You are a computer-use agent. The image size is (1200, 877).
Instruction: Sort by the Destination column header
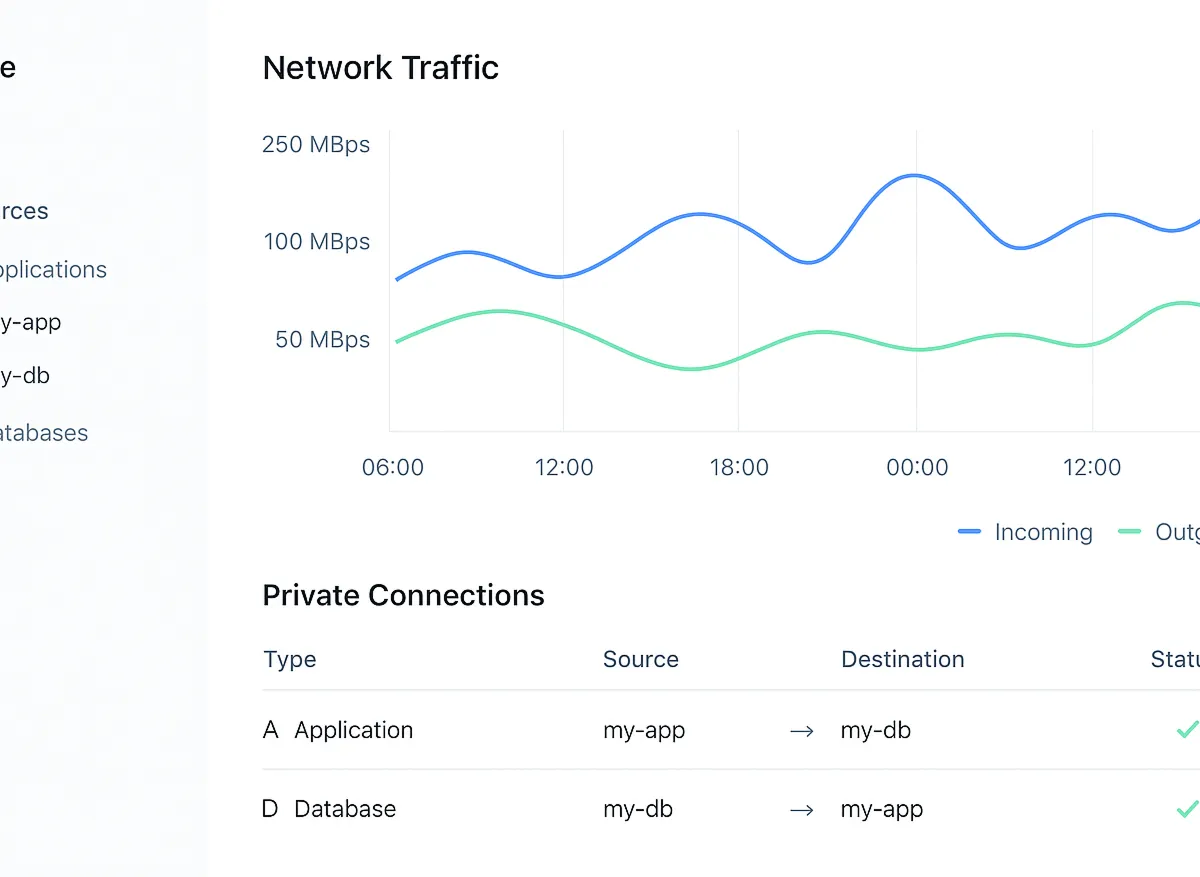pyautogui.click(x=902, y=659)
